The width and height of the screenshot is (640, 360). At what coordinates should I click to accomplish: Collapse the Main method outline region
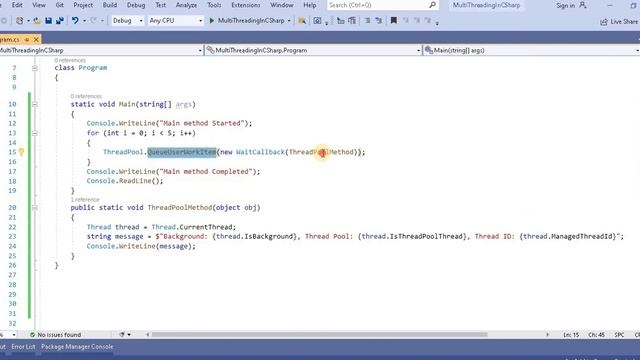tap(35, 104)
